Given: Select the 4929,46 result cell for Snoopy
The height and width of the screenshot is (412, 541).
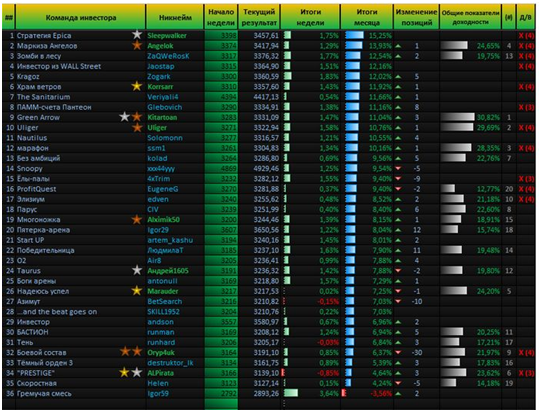Looking at the screenshot, I should (266, 168).
